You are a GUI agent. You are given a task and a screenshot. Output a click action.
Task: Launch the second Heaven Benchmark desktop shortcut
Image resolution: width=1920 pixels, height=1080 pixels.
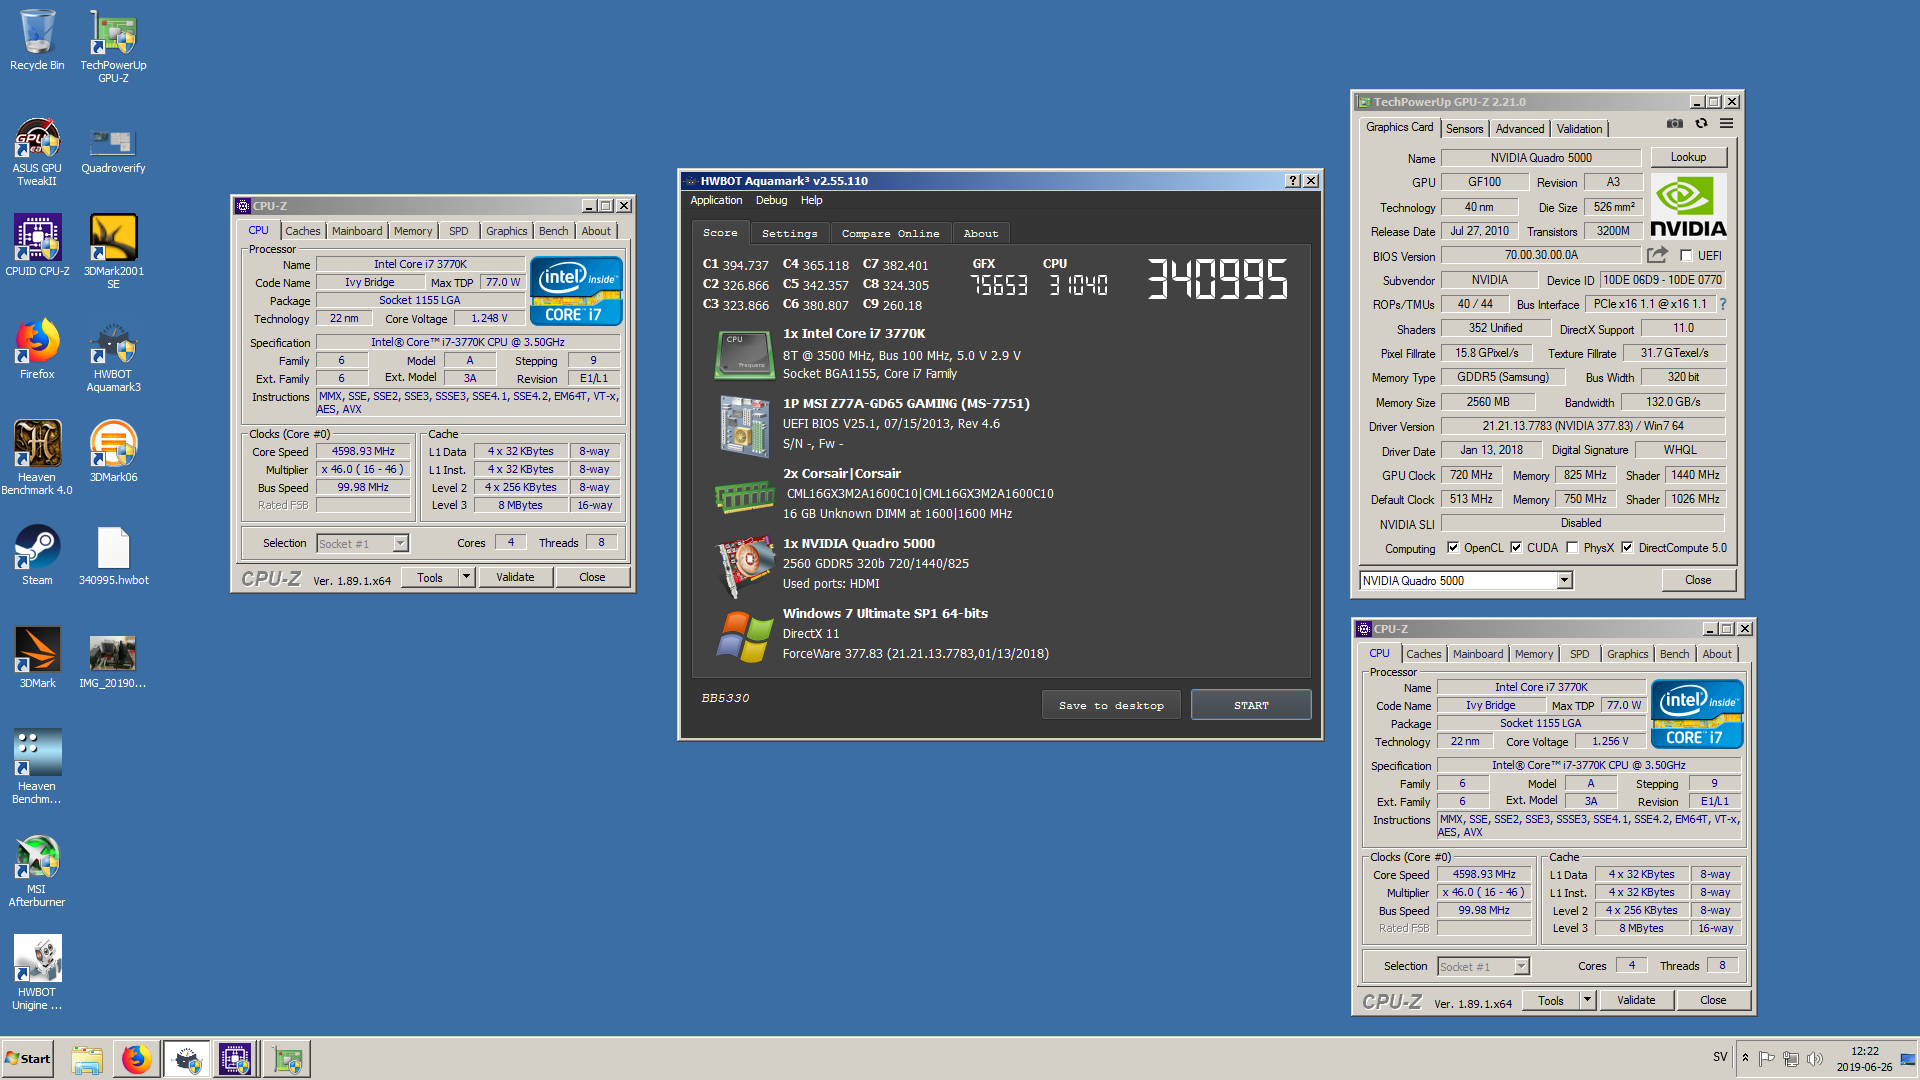37,767
